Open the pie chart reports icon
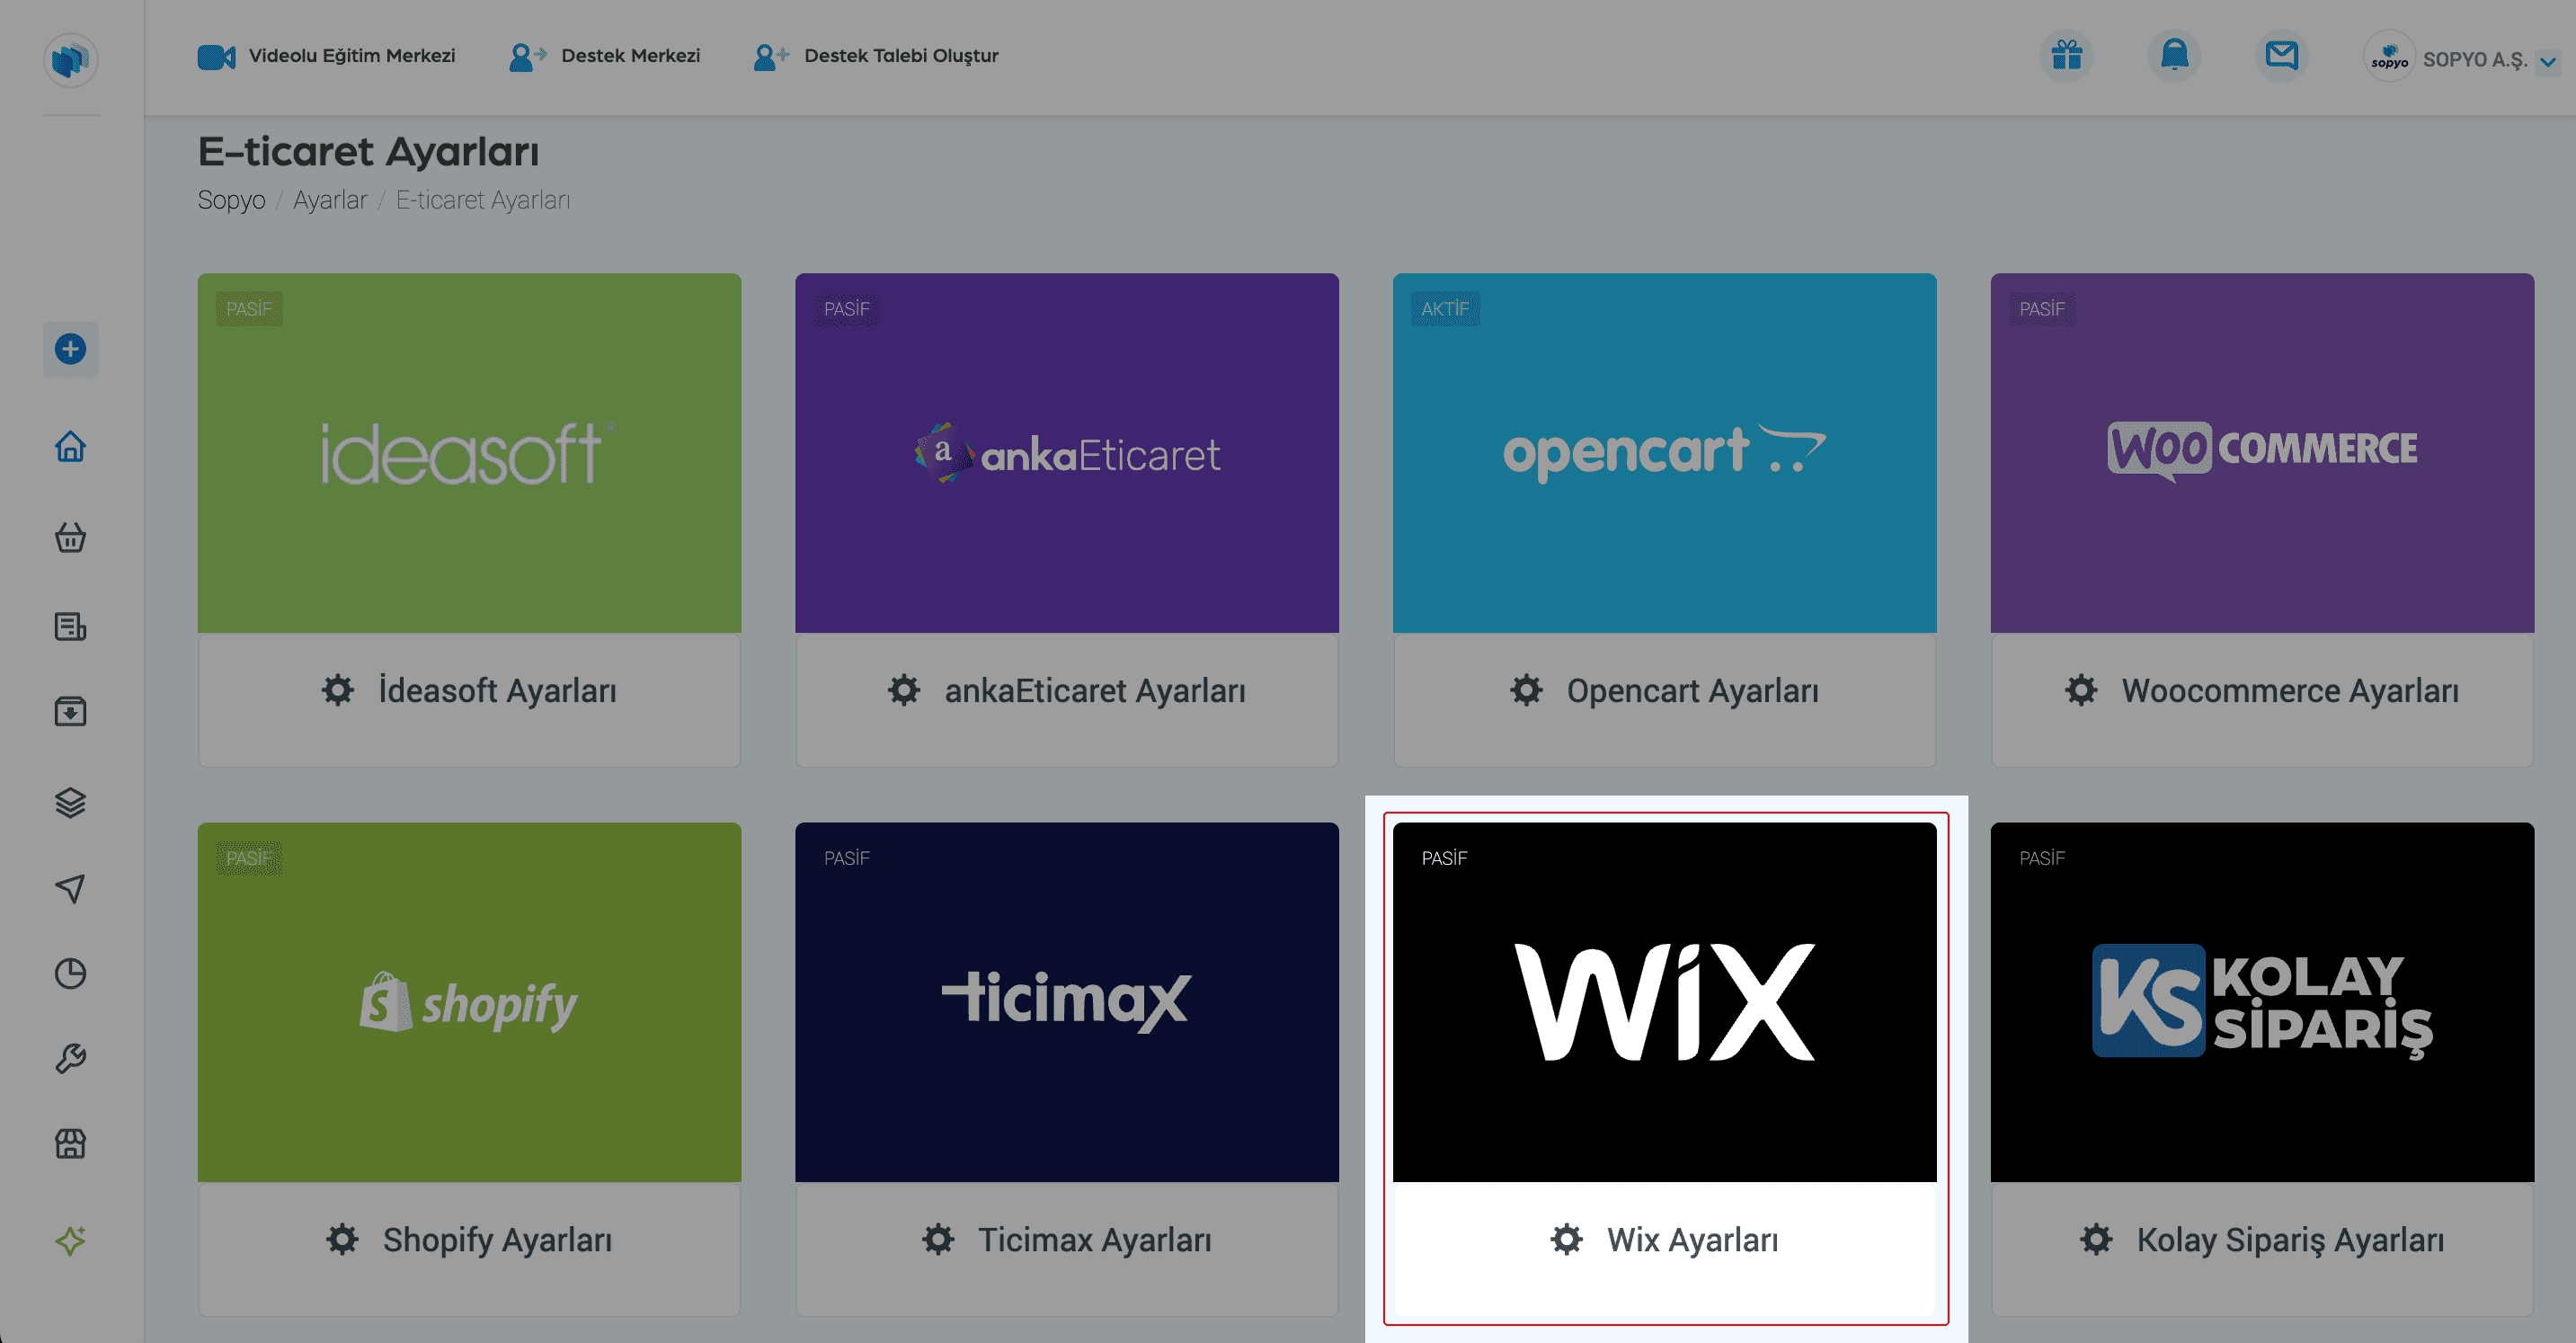 coord(70,973)
